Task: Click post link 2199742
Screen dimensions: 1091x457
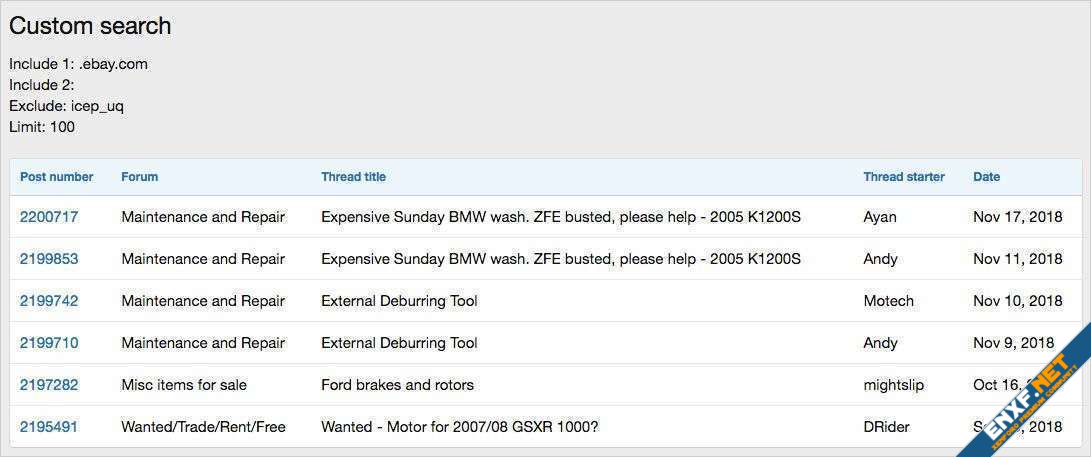Action: [x=49, y=301]
